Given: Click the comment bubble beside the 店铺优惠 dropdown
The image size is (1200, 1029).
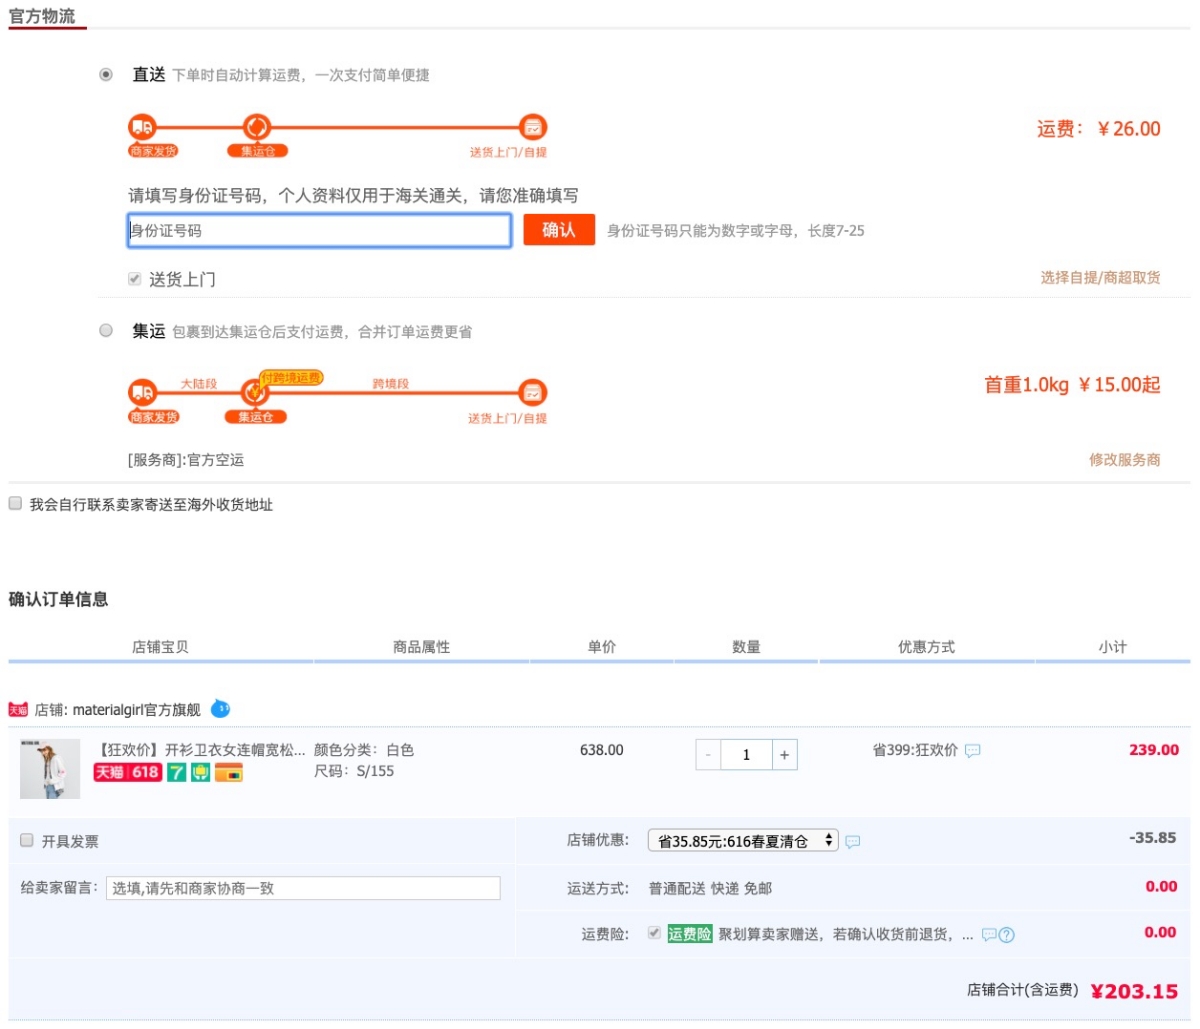Looking at the screenshot, I should (x=853, y=842).
